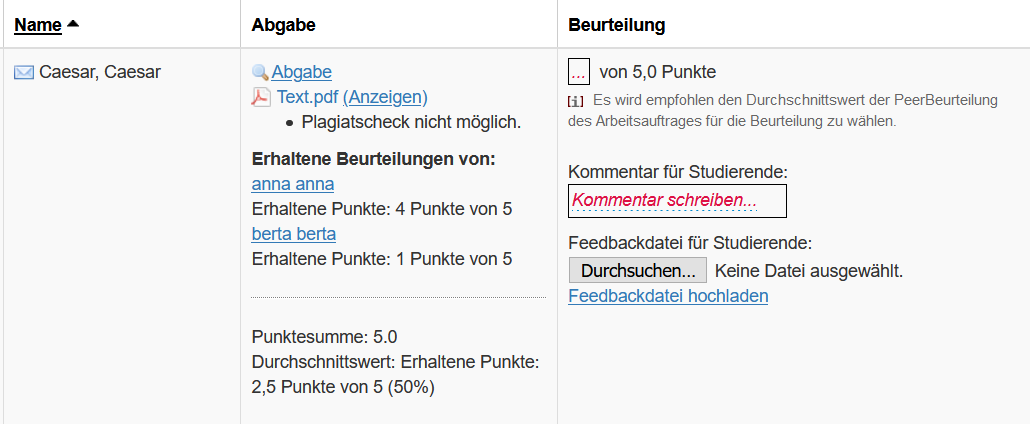Click the Durchsuchen... file browse button
1030x424 pixels.
coord(637,271)
